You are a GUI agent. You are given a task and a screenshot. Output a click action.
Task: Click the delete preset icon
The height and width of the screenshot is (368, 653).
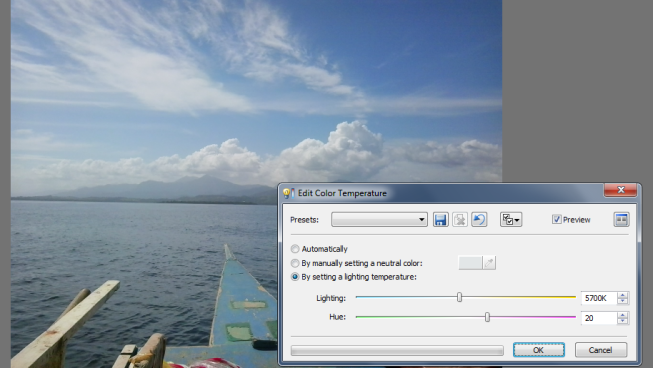460,219
